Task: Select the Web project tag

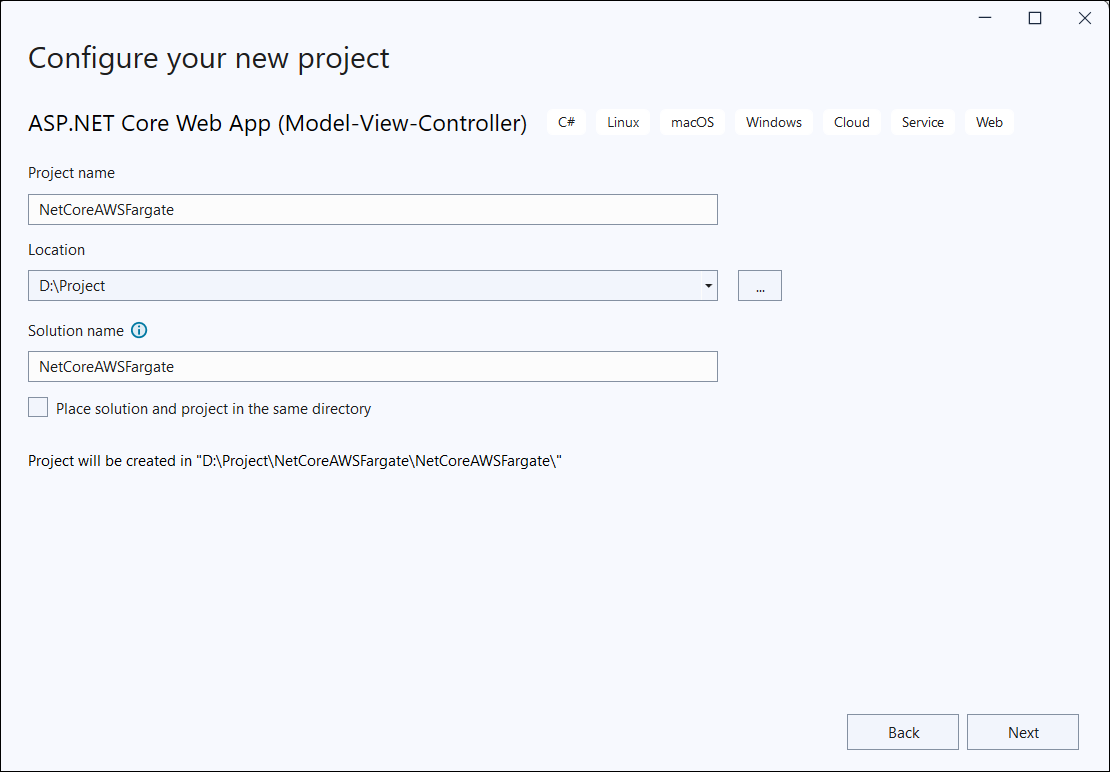Action: [989, 121]
